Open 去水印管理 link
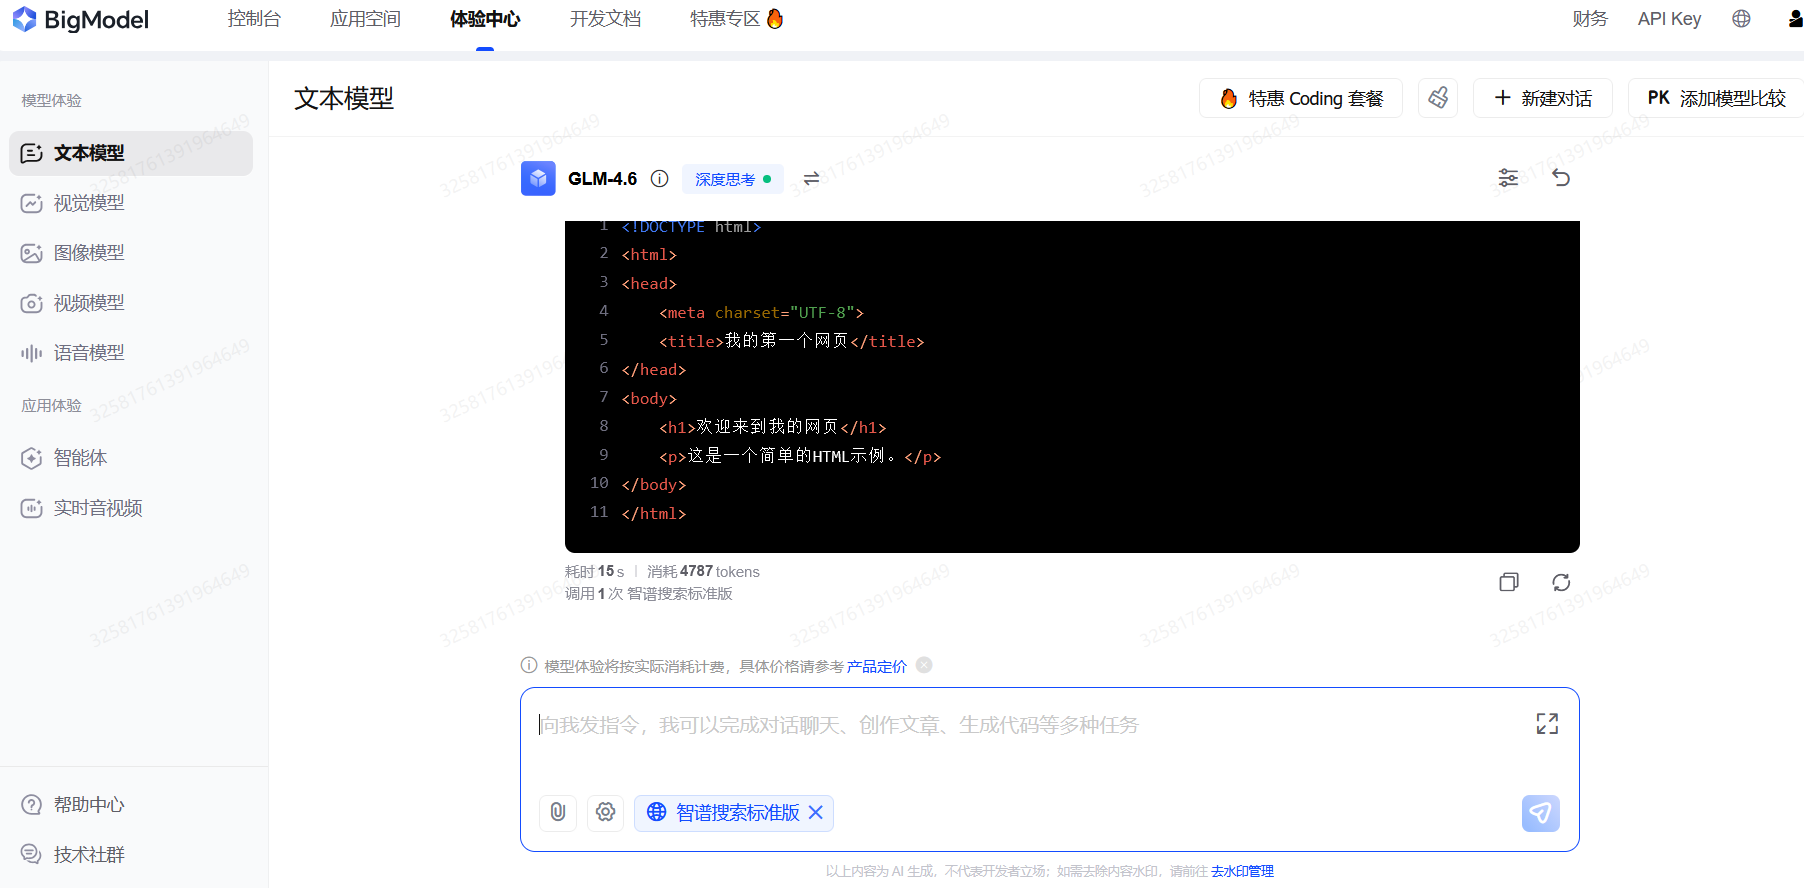Screen dimensions: 1804x888 point(1242,871)
